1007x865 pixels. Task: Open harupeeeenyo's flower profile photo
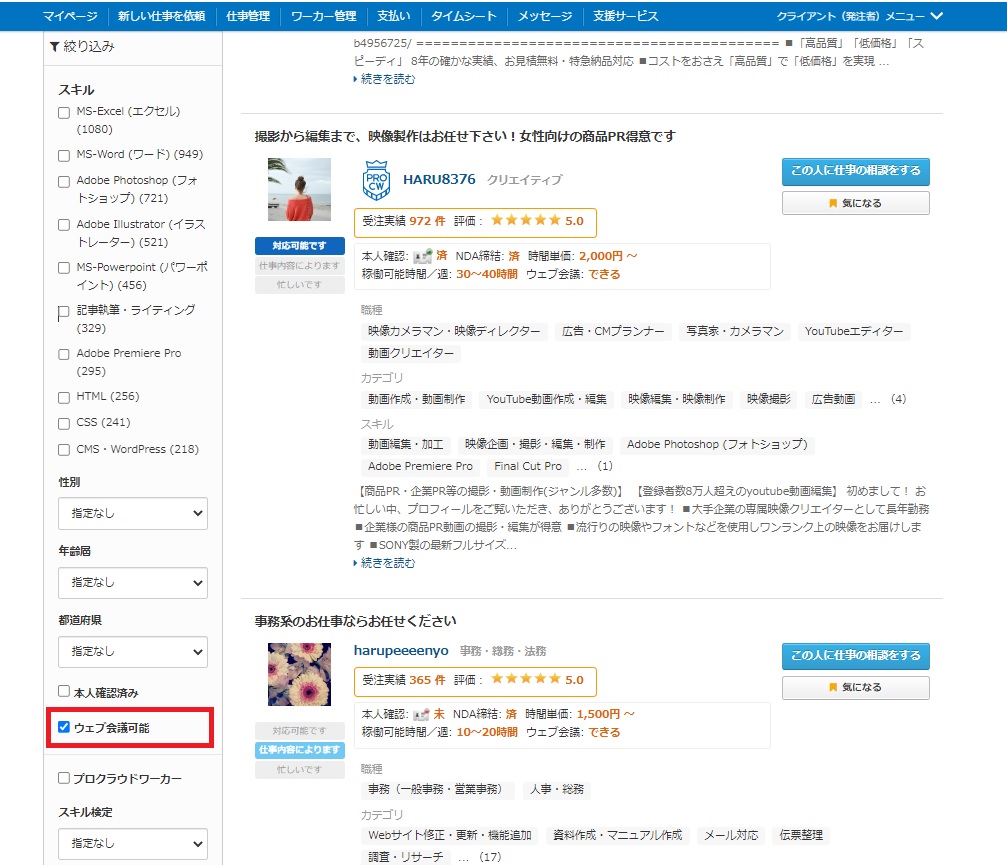click(299, 674)
